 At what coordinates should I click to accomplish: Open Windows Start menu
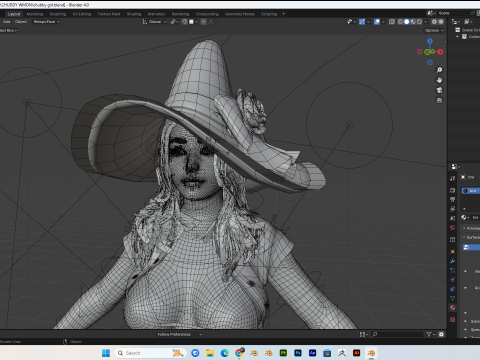click(x=106, y=353)
